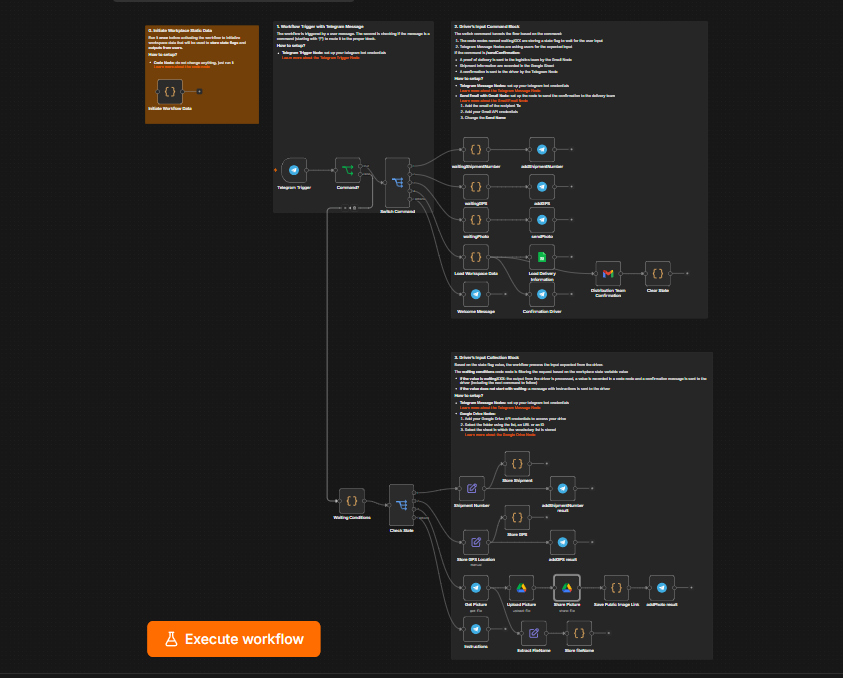Image resolution: width=843 pixels, height=678 pixels.
Task: Select the Instructions Telegram node
Action: [476, 629]
